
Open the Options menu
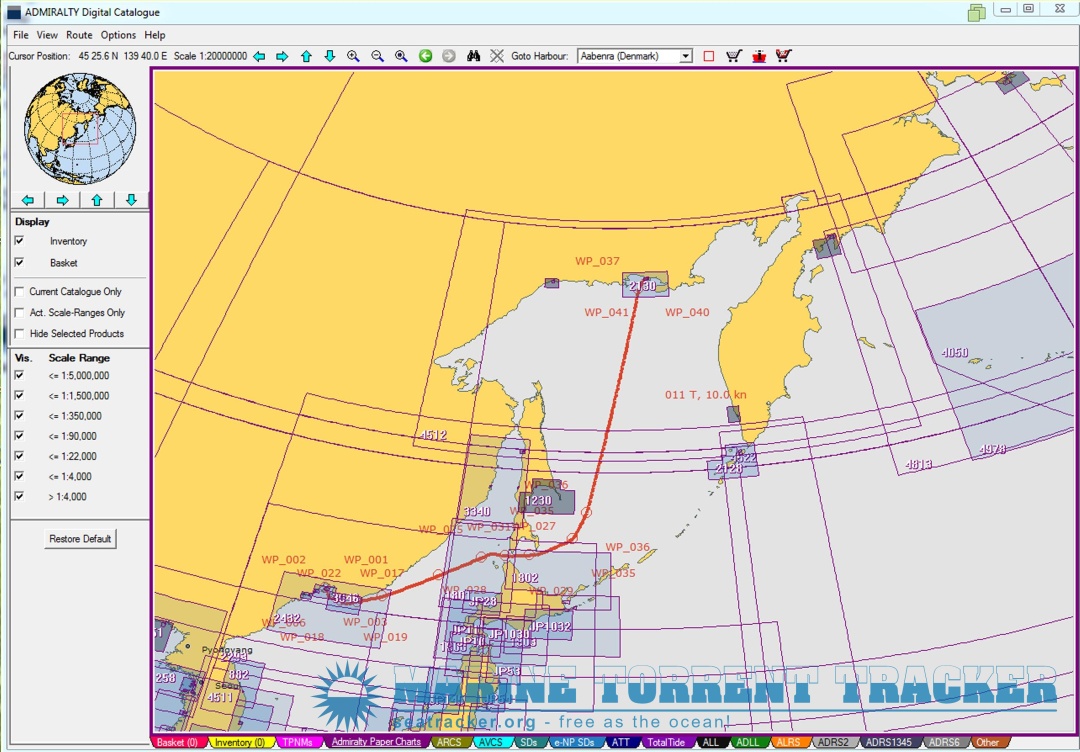coord(118,35)
